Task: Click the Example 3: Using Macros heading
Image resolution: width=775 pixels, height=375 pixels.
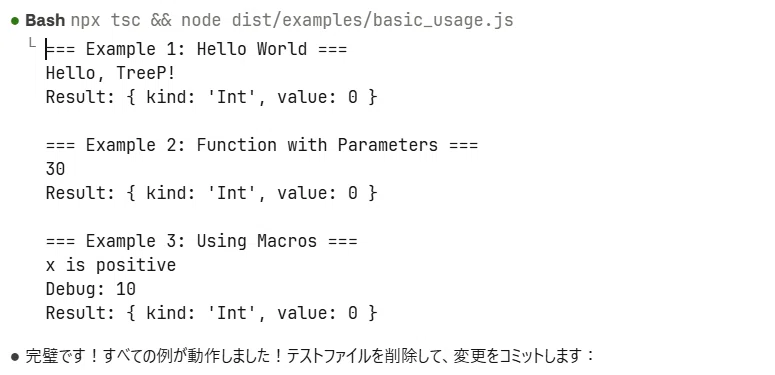Action: click(x=202, y=241)
